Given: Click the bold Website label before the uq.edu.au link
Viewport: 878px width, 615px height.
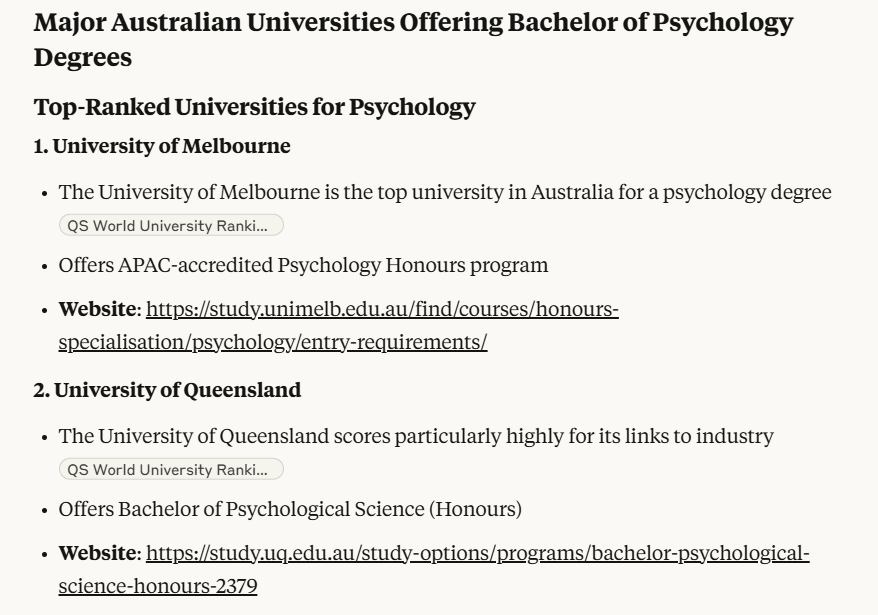Looking at the screenshot, I should point(97,553).
